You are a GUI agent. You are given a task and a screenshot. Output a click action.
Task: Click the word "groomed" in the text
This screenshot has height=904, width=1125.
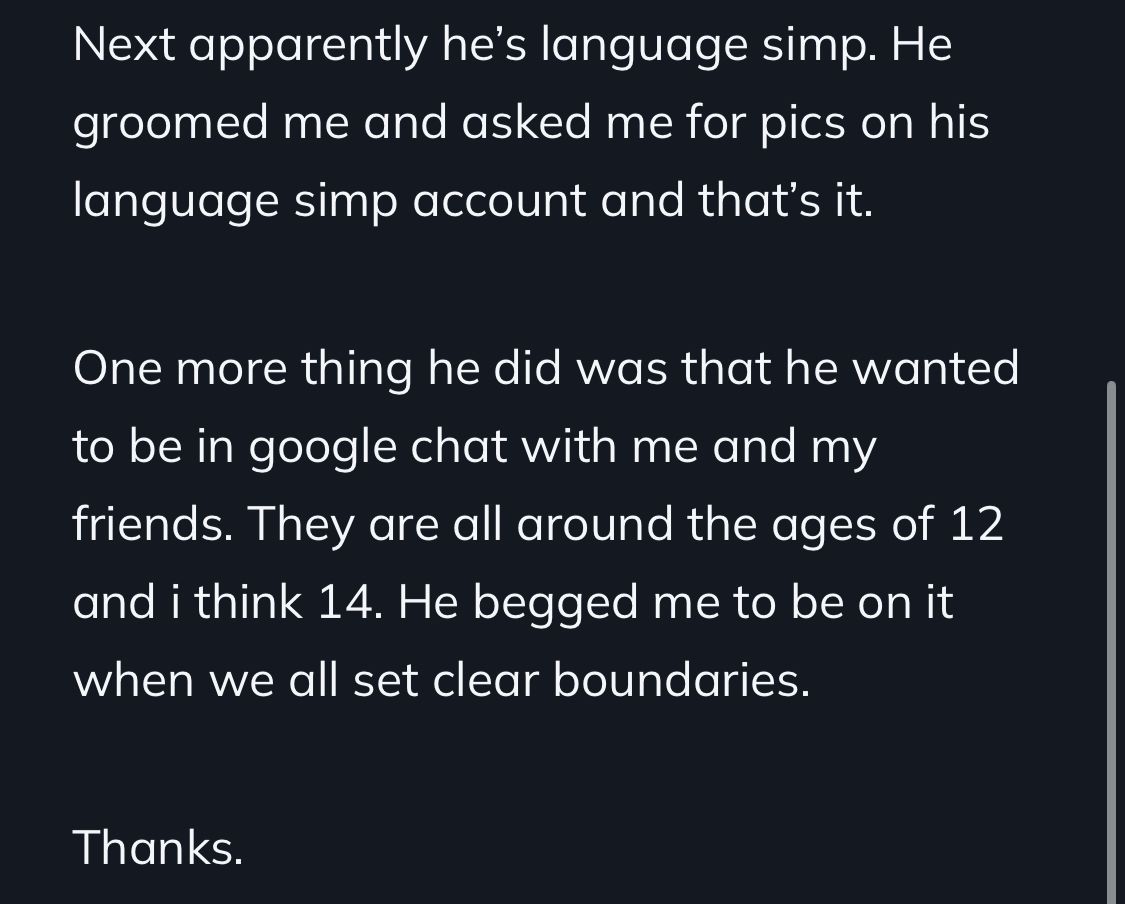pyautogui.click(x=171, y=124)
